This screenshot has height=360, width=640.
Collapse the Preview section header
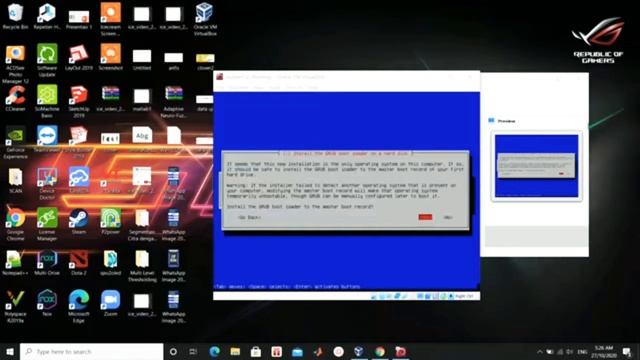[506, 121]
